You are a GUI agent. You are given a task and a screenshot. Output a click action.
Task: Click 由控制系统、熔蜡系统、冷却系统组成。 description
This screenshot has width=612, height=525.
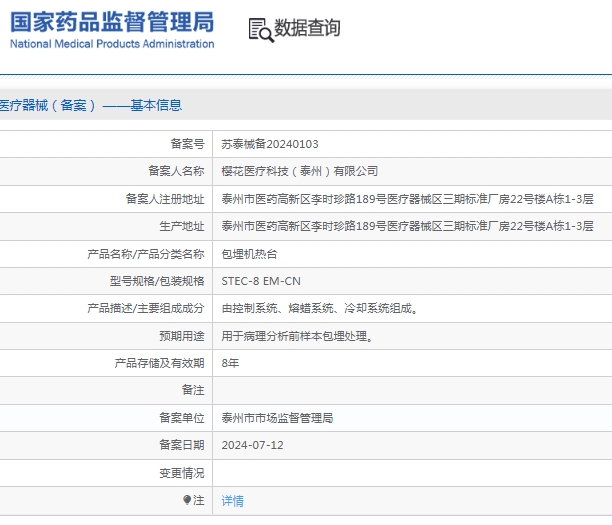pos(320,308)
